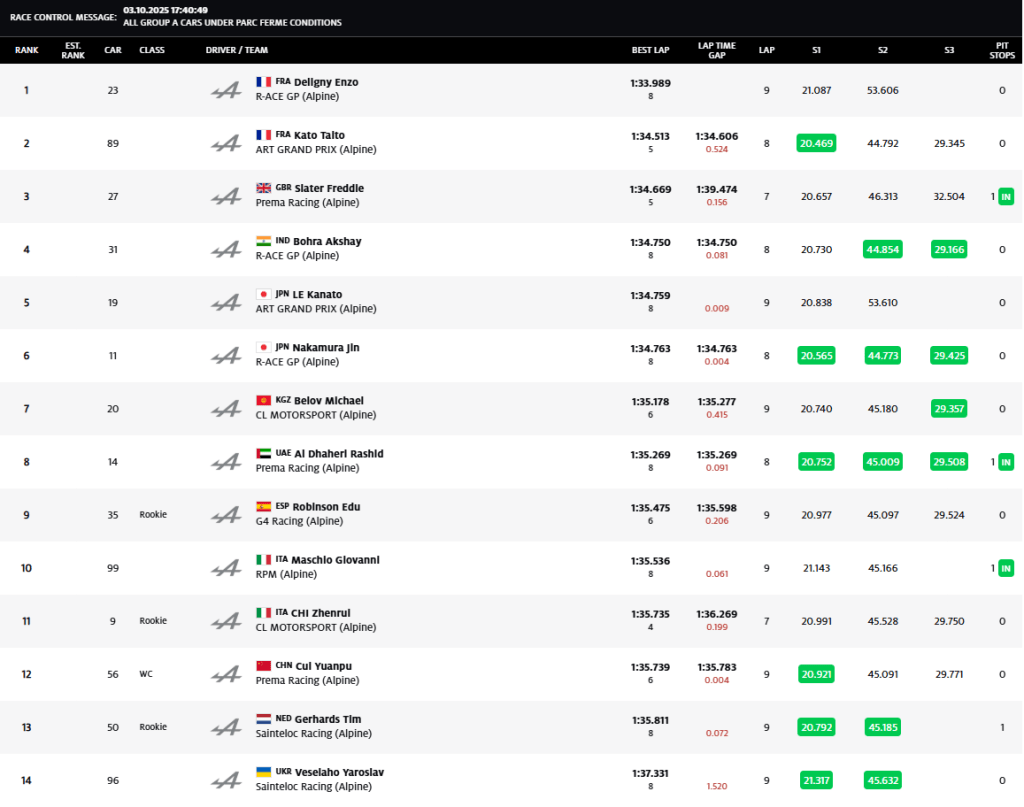Sort by the CLASS column header
The width and height of the screenshot is (1024, 807).
pyautogui.click(x=152, y=50)
